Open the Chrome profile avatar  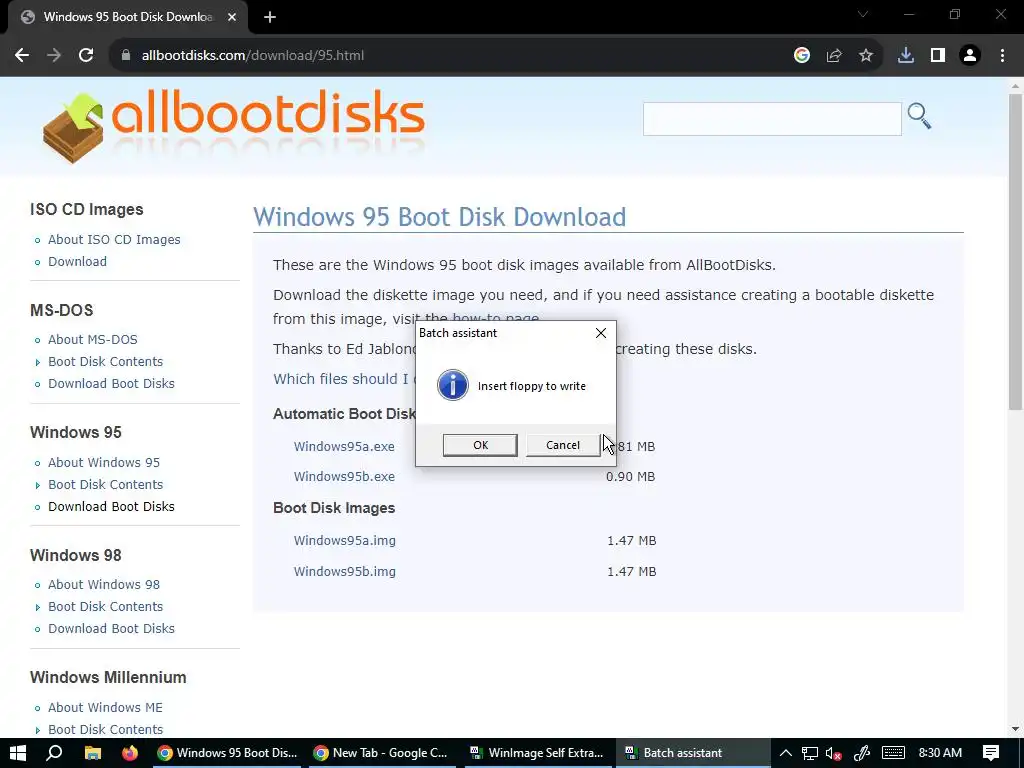click(x=970, y=56)
